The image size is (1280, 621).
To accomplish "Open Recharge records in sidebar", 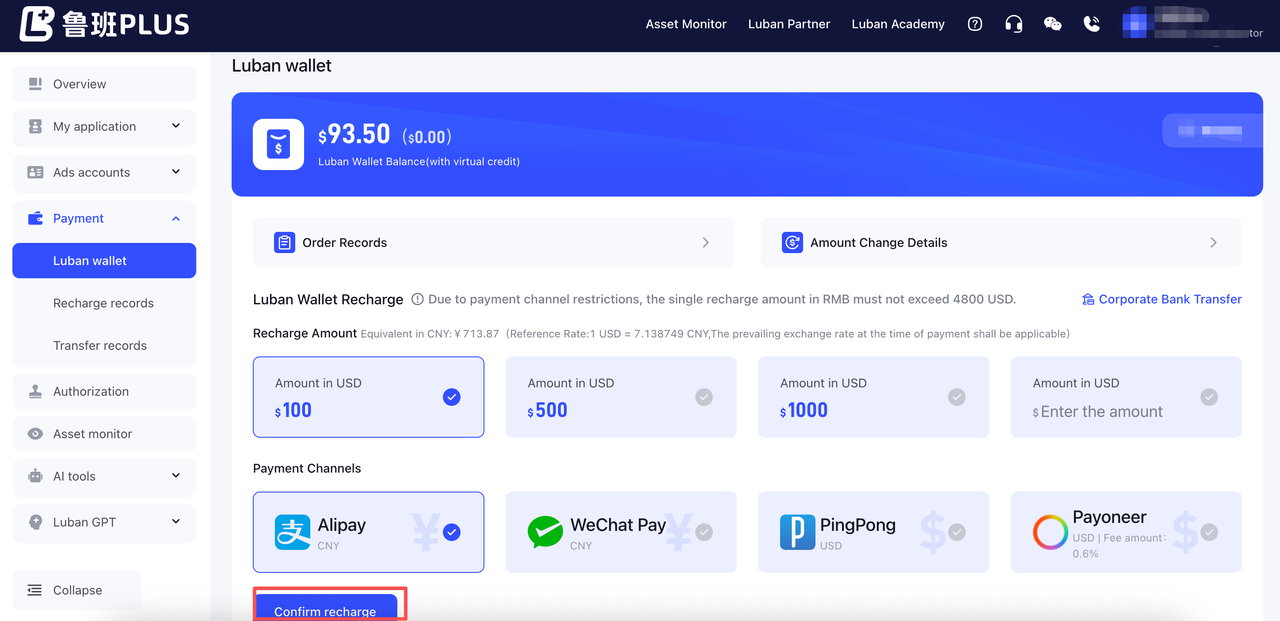I will click(104, 303).
